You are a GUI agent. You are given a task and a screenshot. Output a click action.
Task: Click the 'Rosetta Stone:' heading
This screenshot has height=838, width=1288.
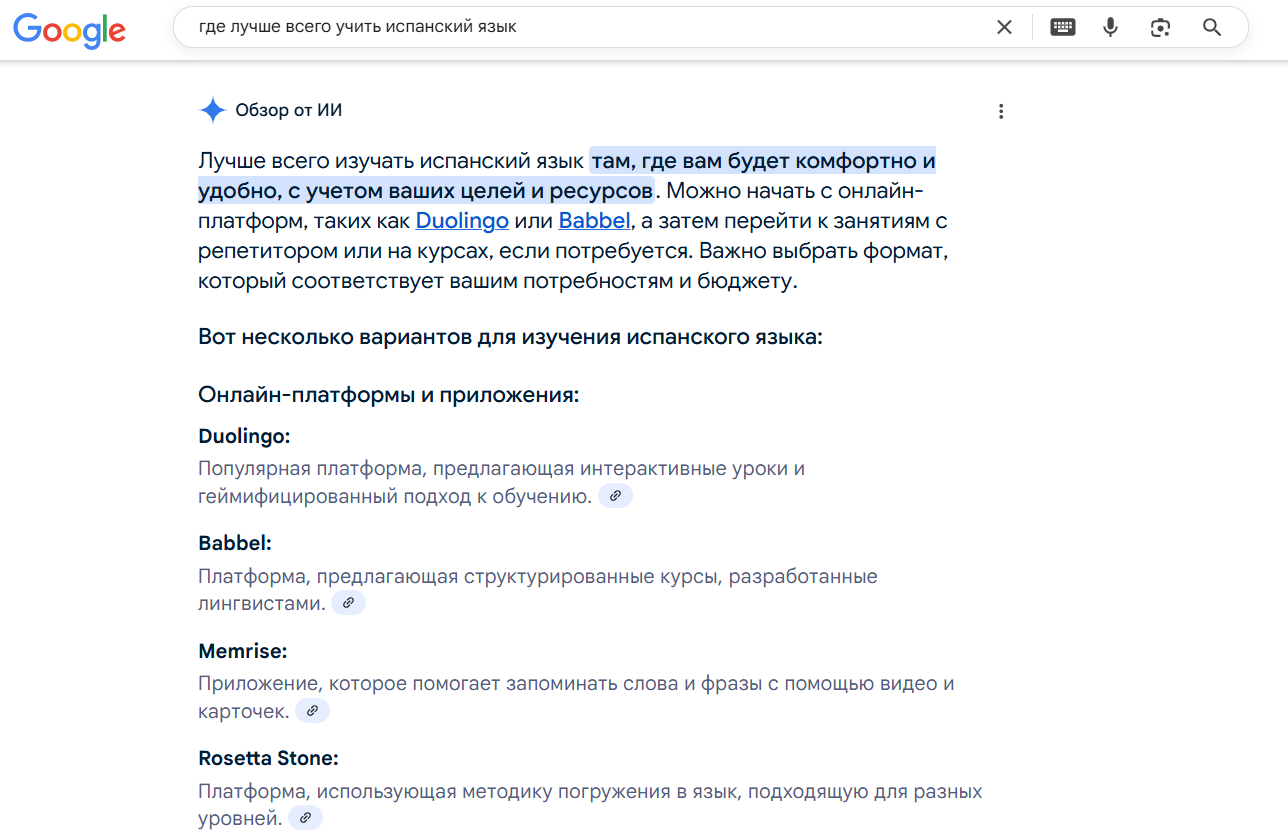pyautogui.click(x=268, y=758)
